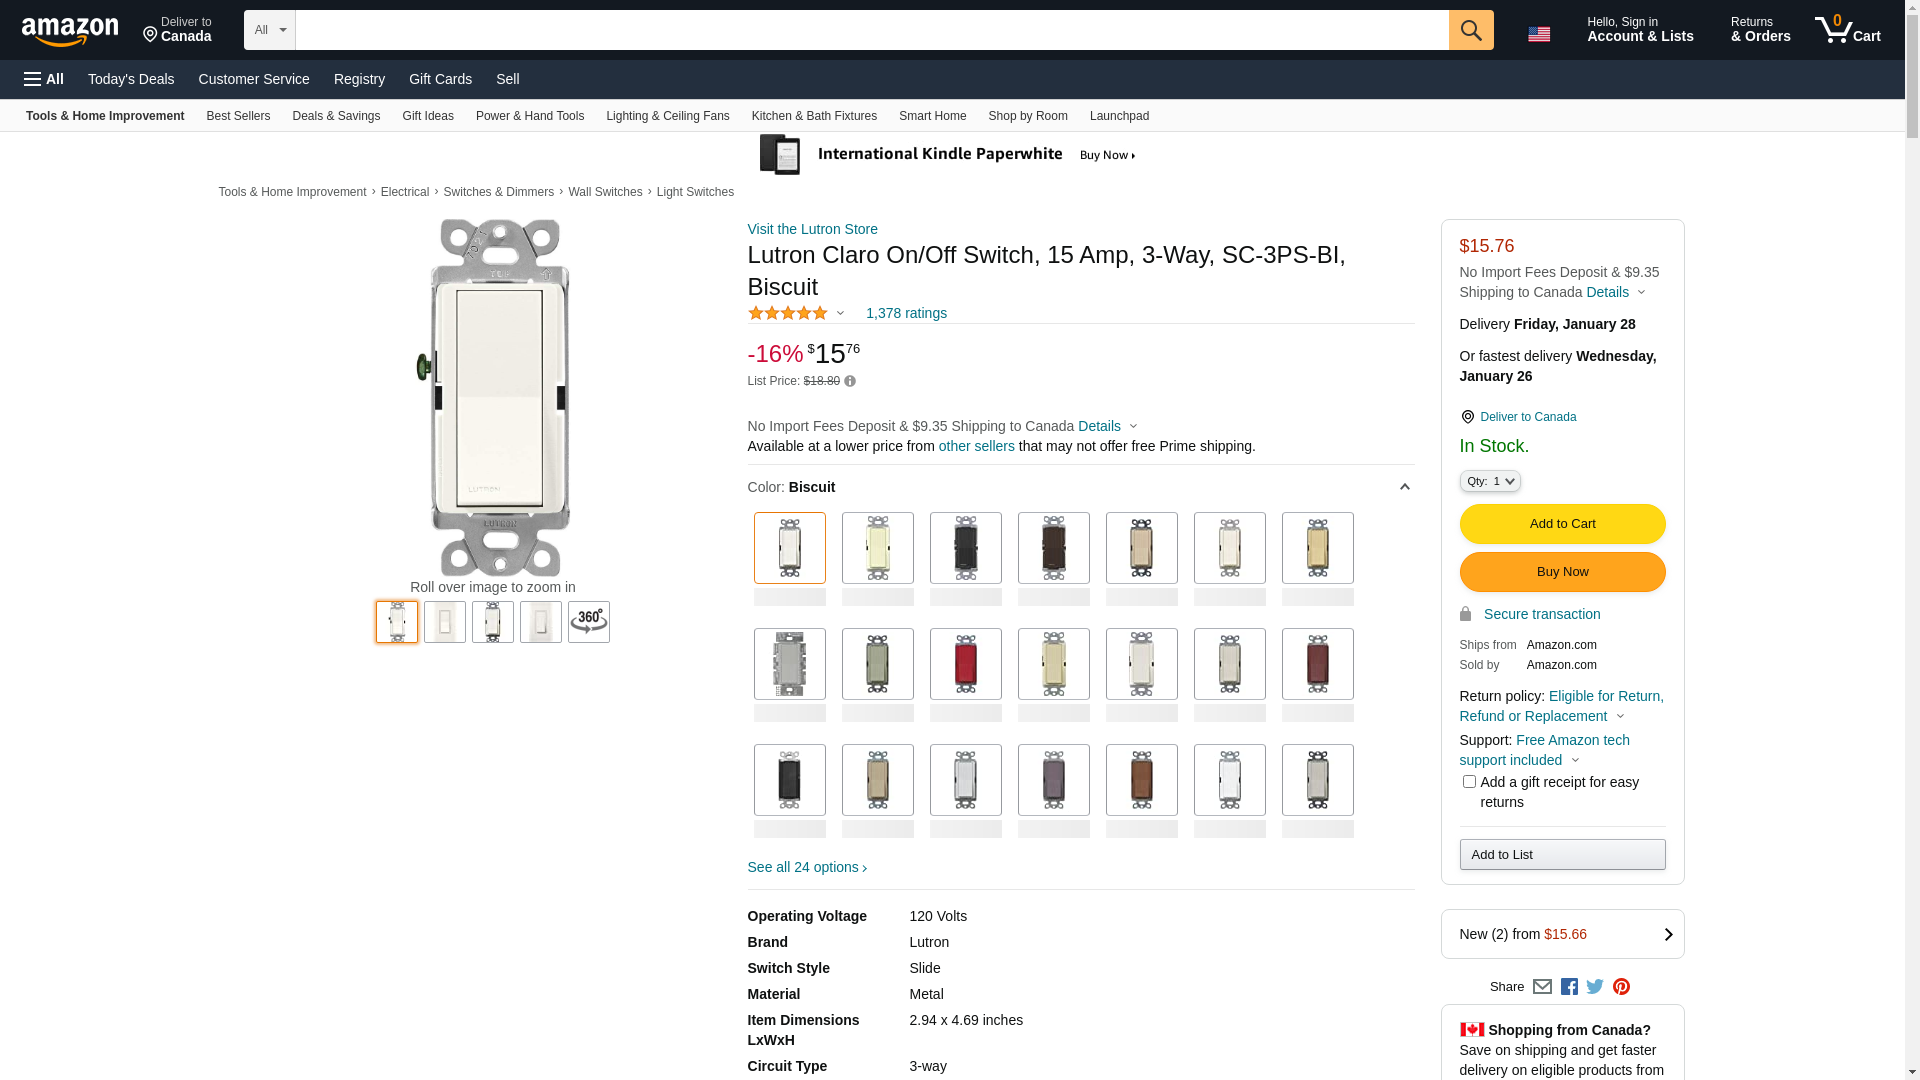Open the All search category dropdown
Viewport: 1920px width, 1080px height.
(269, 30)
